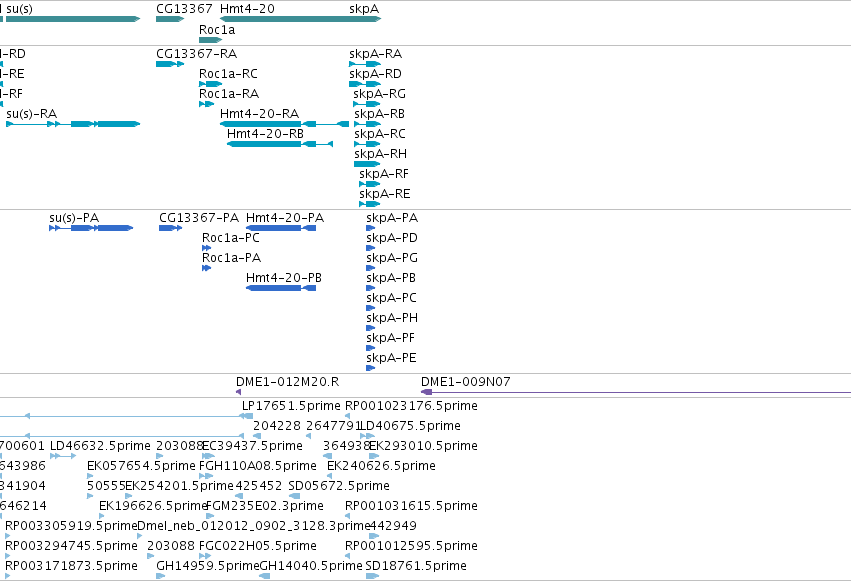Select the Roc1a-PA protein label

pyautogui.click(x=231, y=258)
